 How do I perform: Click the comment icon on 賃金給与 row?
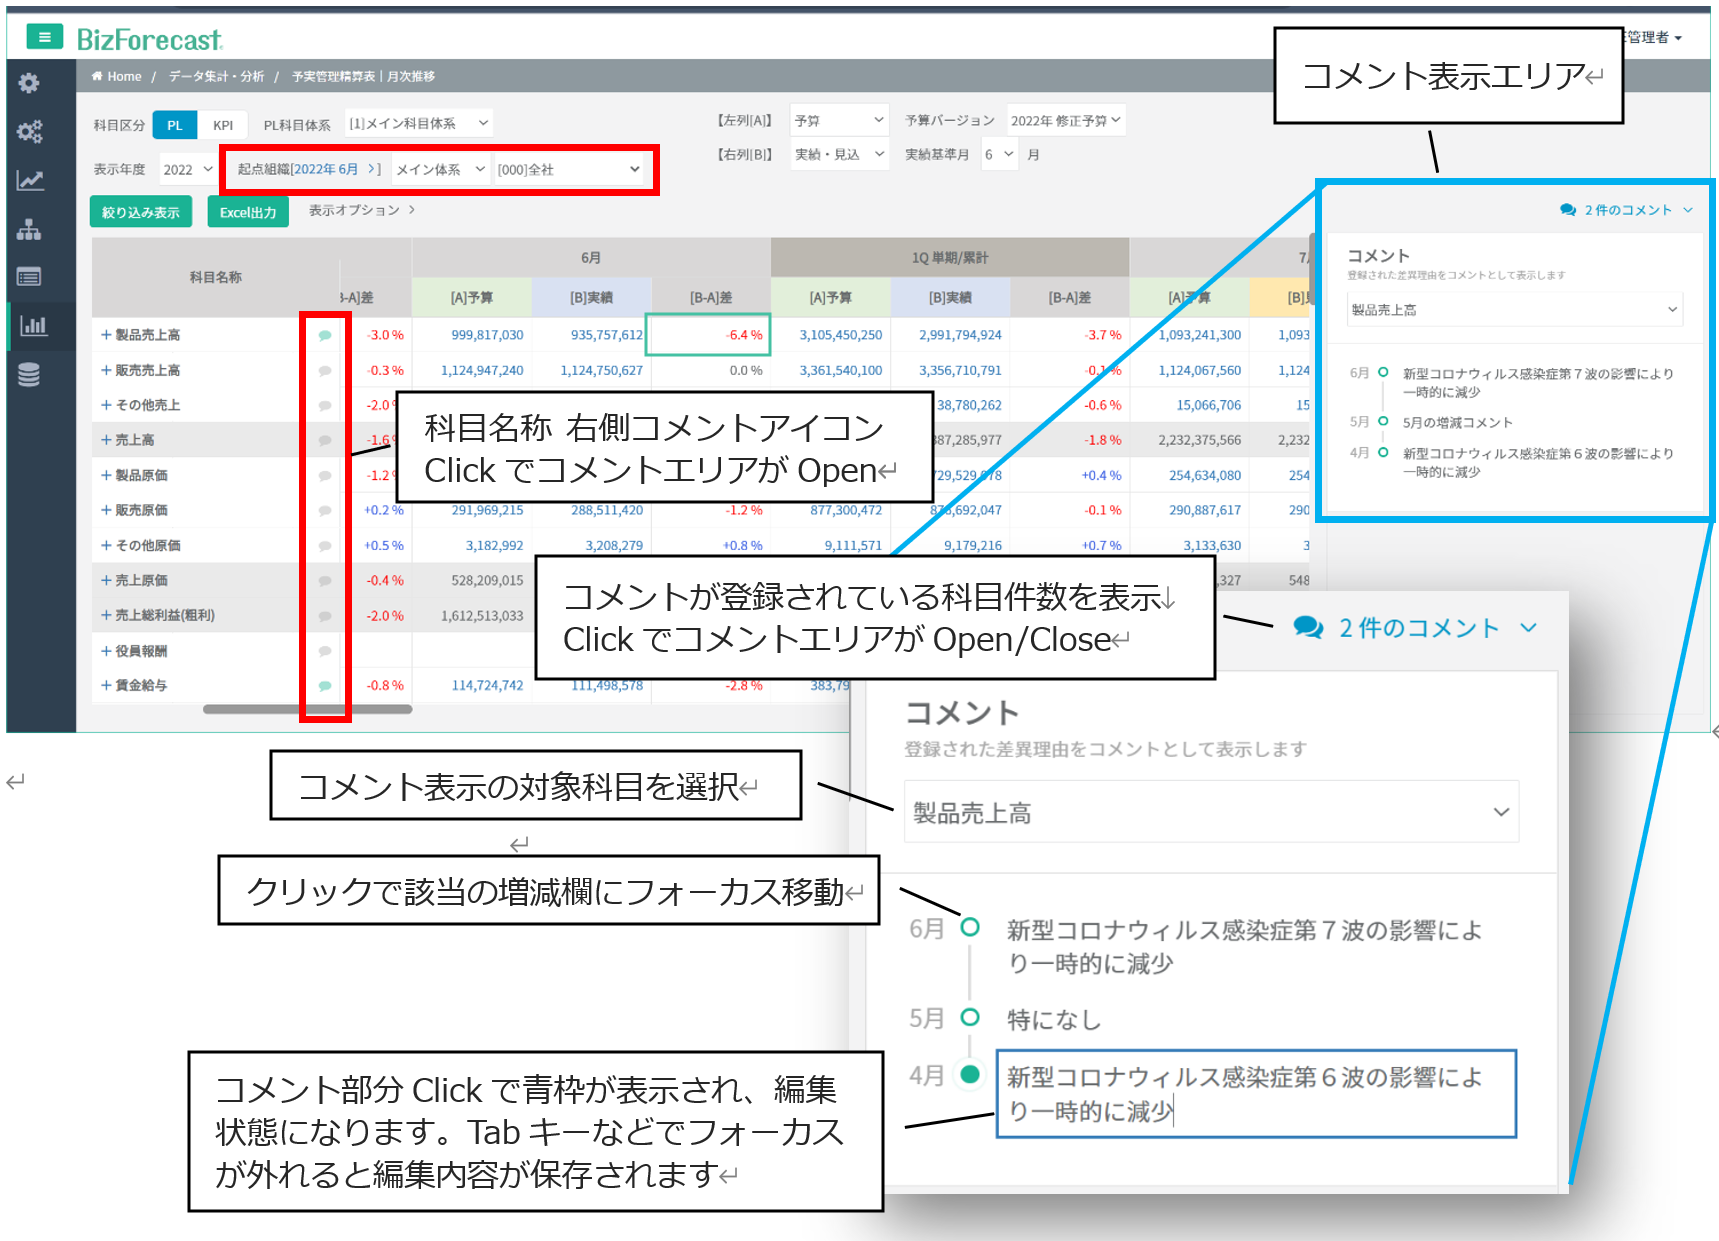(325, 686)
